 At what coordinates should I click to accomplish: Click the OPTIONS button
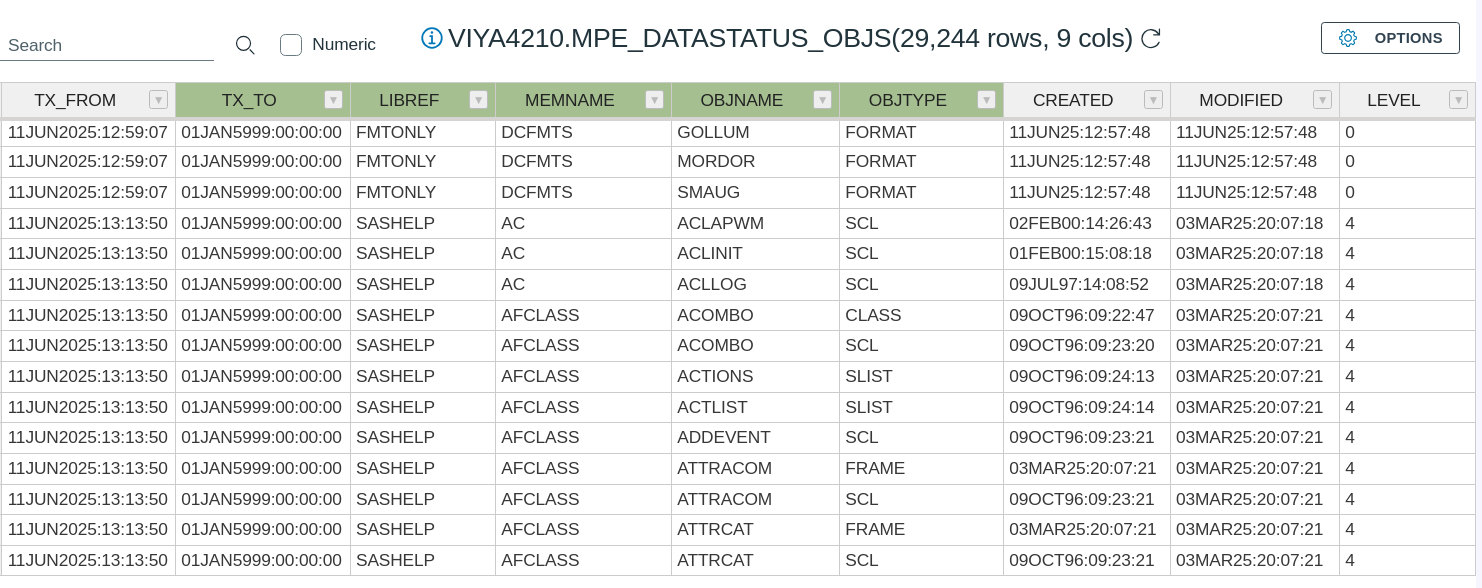point(1390,38)
